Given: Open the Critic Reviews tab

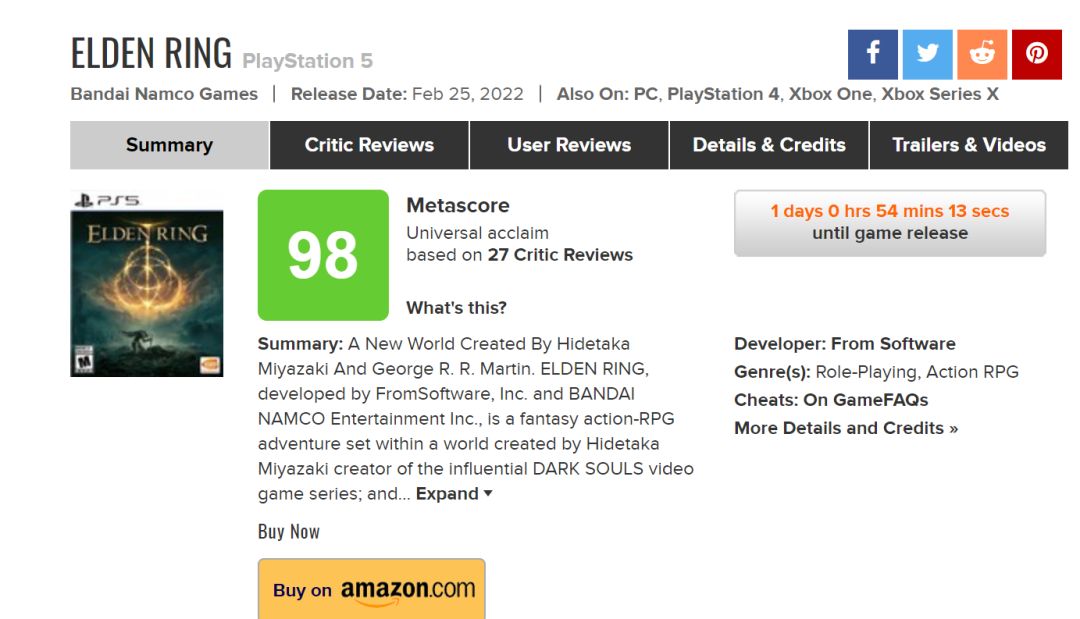Looking at the screenshot, I should coord(369,145).
